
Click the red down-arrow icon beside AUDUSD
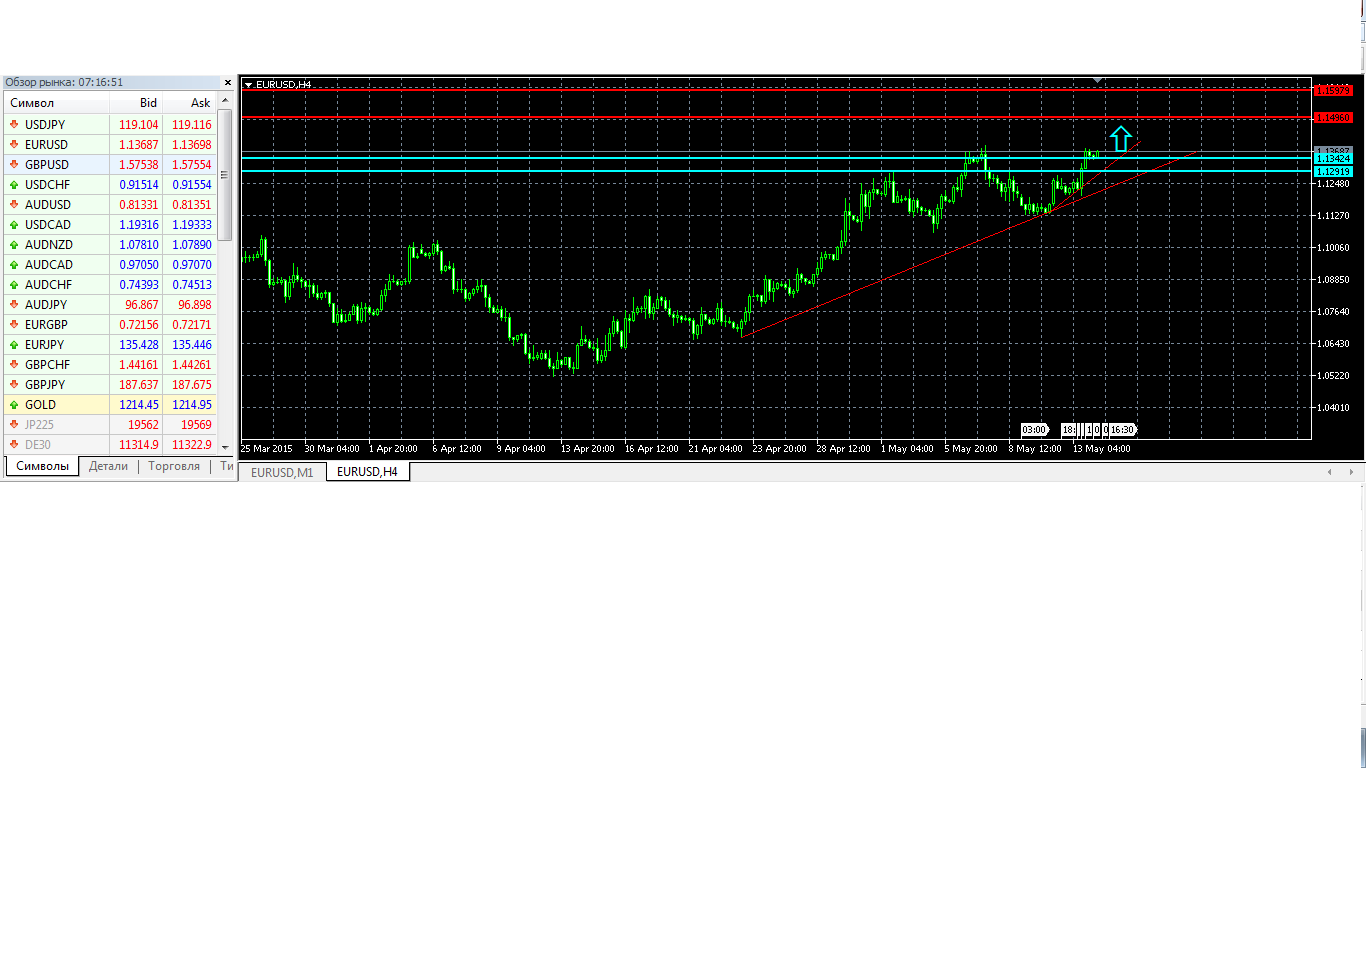14,205
